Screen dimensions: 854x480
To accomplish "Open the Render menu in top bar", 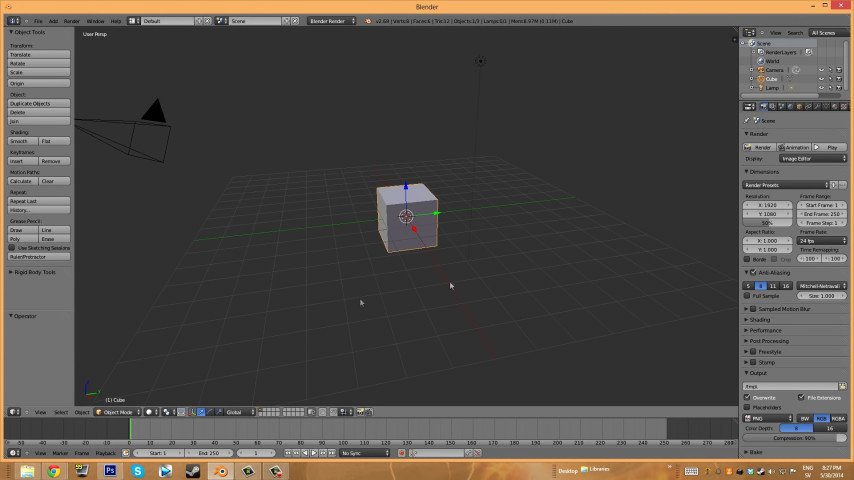I will [72, 21].
